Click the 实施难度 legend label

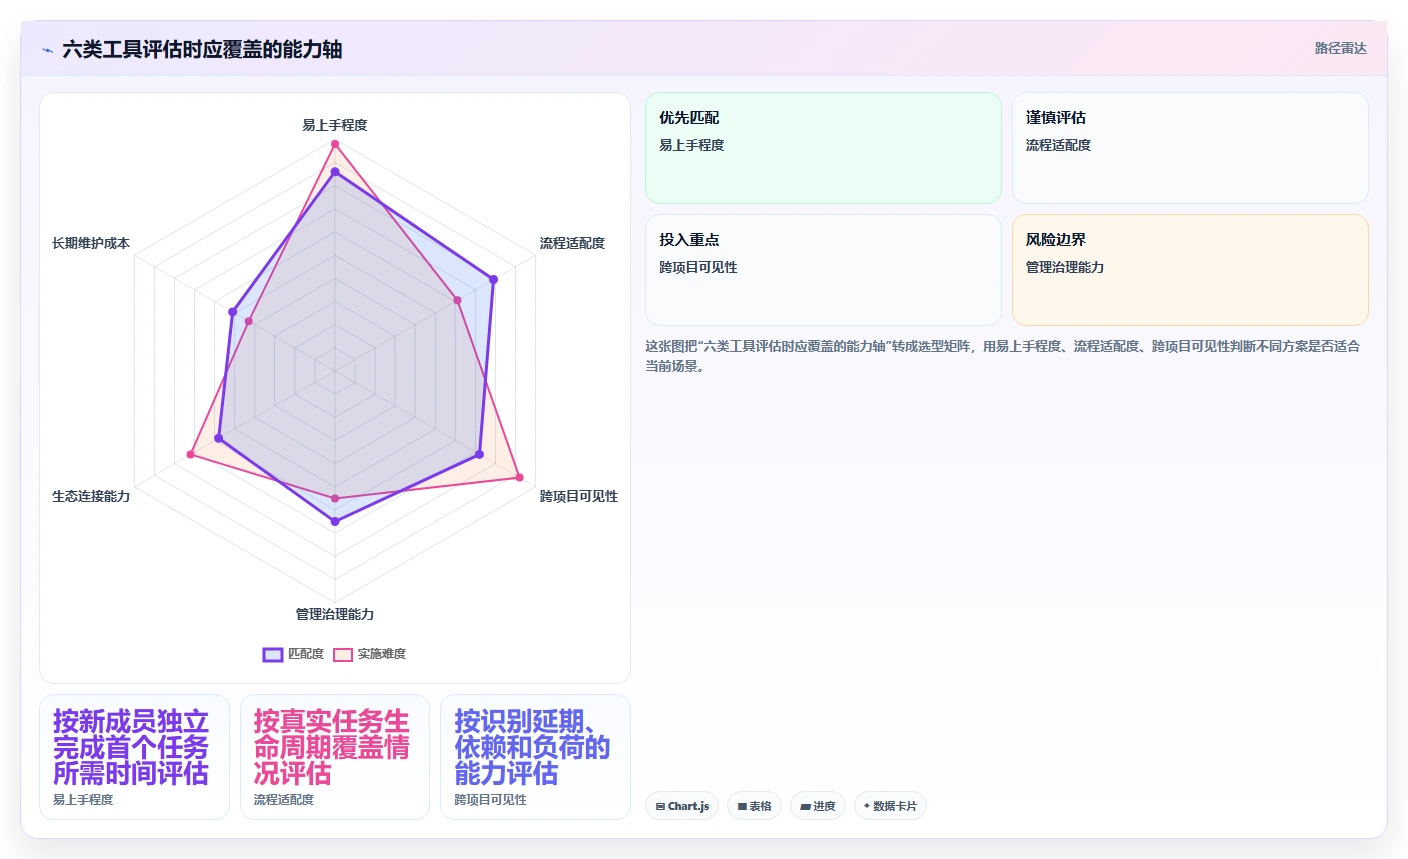[382, 654]
